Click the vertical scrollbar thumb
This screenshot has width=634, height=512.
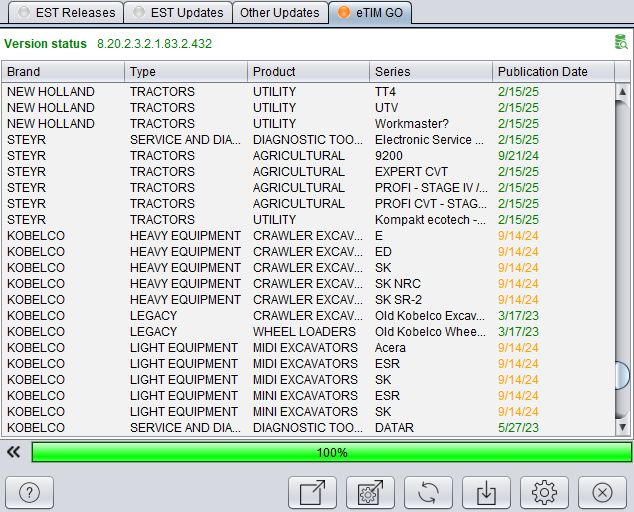point(622,376)
